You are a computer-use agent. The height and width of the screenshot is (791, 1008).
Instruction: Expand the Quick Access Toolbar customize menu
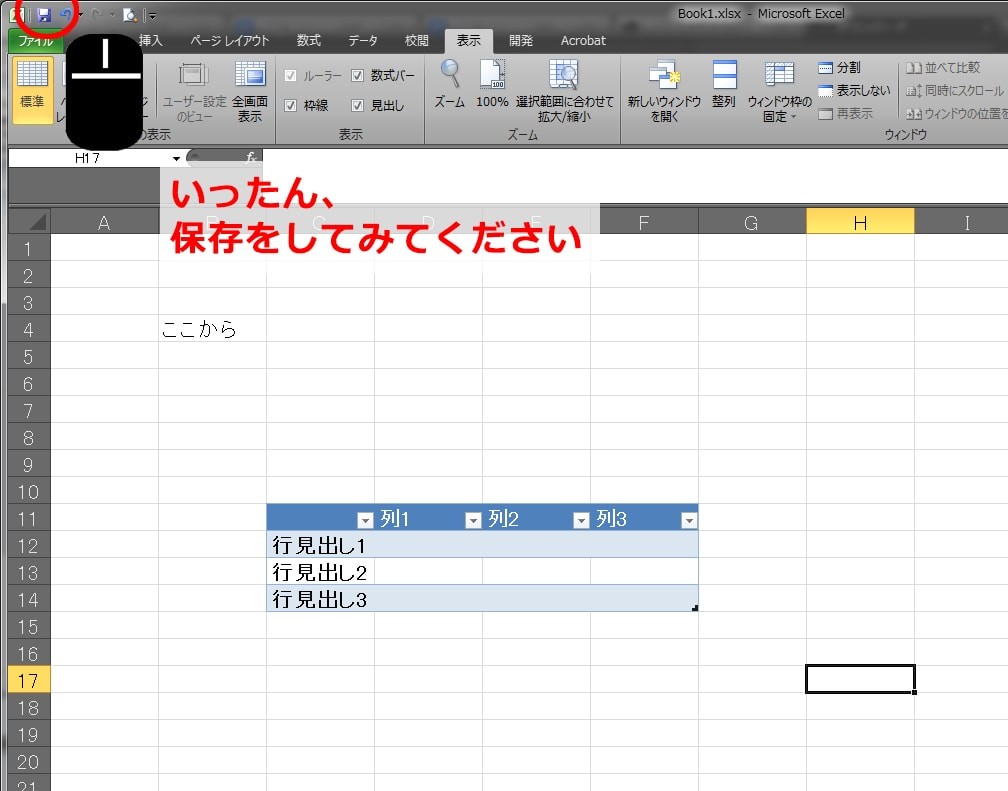(152, 14)
